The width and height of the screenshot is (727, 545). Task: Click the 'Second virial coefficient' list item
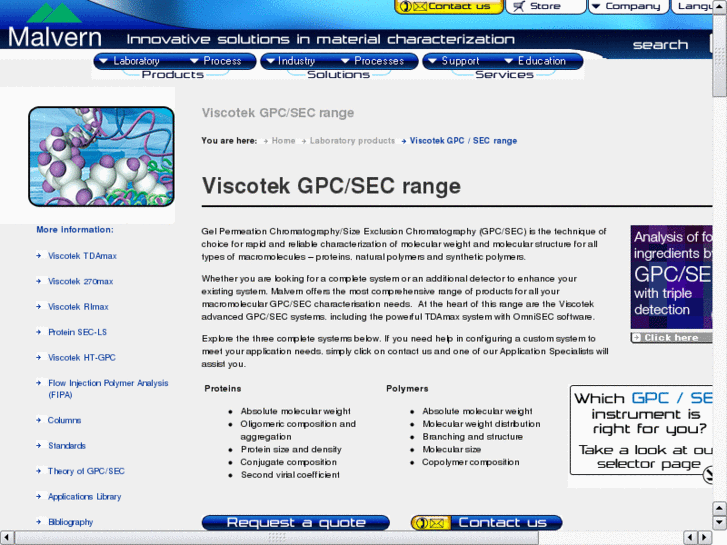coord(290,475)
